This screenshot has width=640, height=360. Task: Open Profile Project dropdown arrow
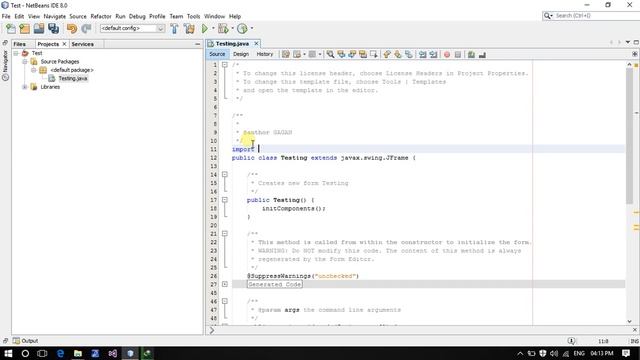click(251, 28)
